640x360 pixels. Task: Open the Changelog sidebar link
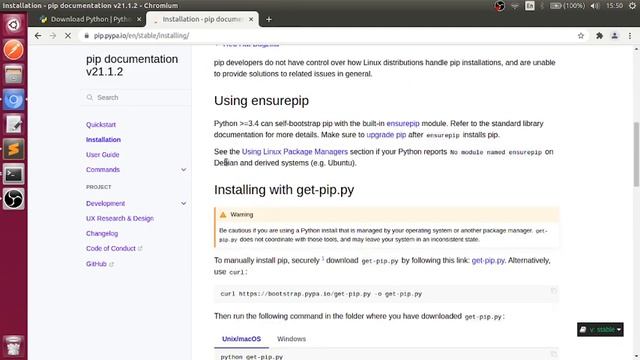(102, 233)
